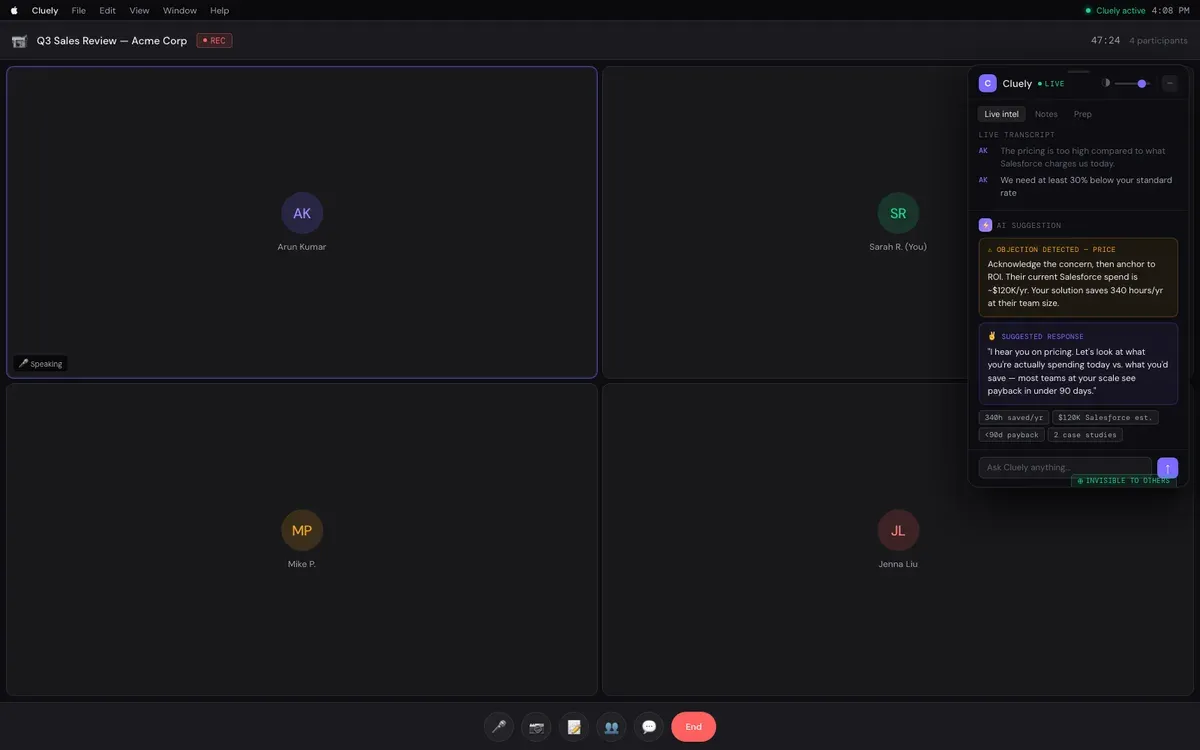Click the Cluely purple logo icon
This screenshot has height=750, width=1200.
pyautogui.click(x=987, y=84)
